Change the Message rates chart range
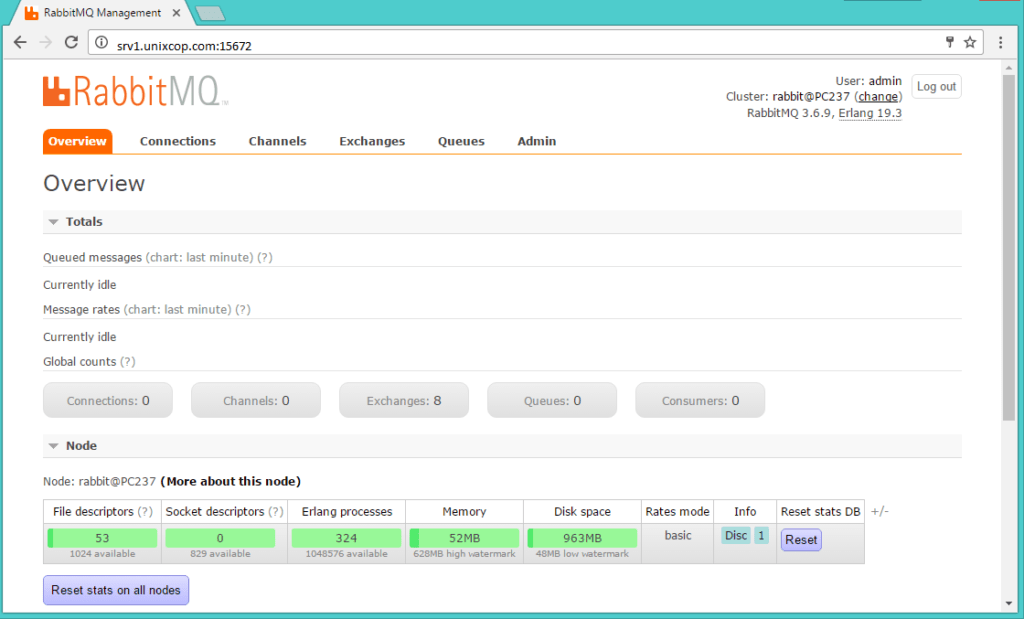The width and height of the screenshot is (1024, 619). [178, 310]
